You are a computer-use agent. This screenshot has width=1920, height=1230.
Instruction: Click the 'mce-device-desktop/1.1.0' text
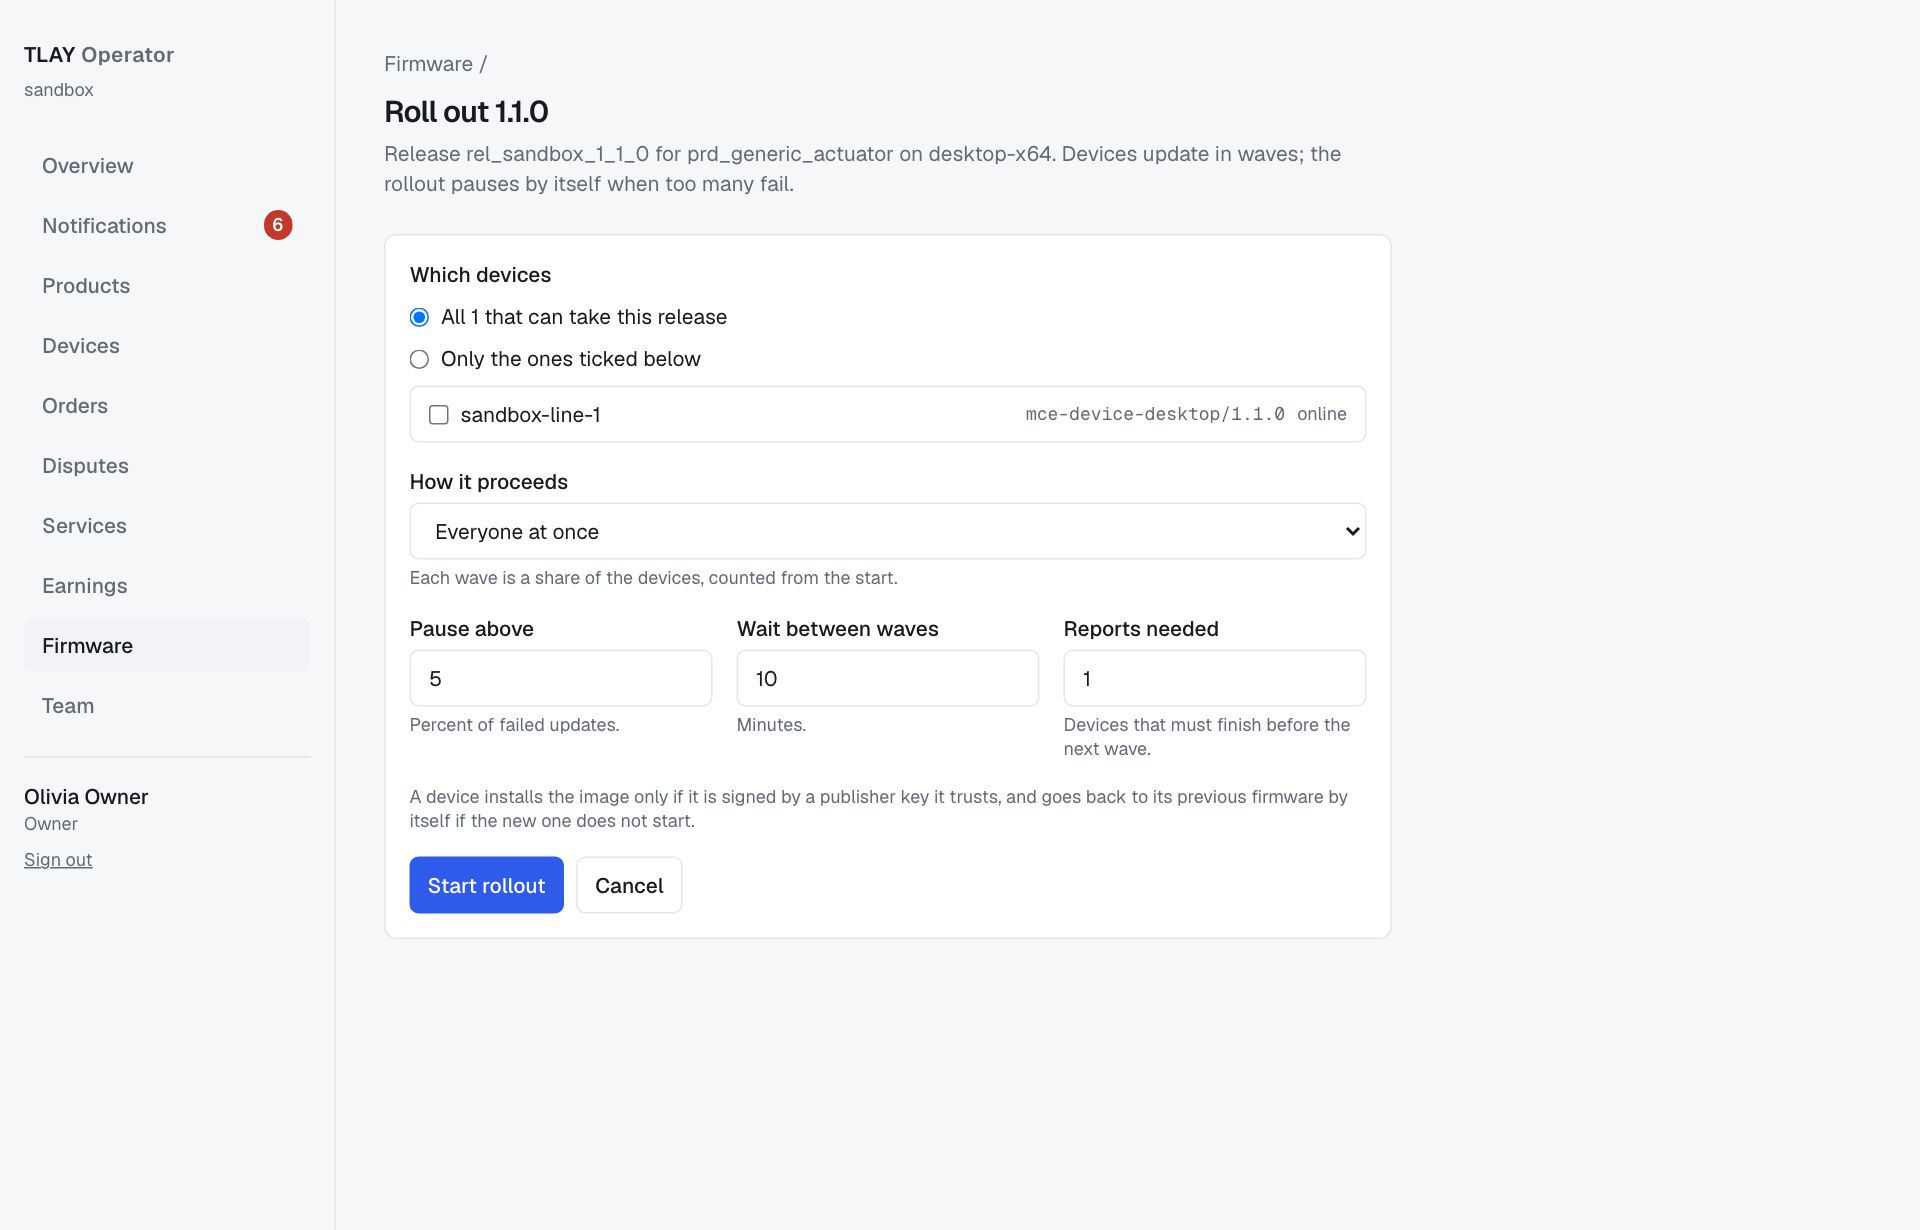(x=1155, y=414)
